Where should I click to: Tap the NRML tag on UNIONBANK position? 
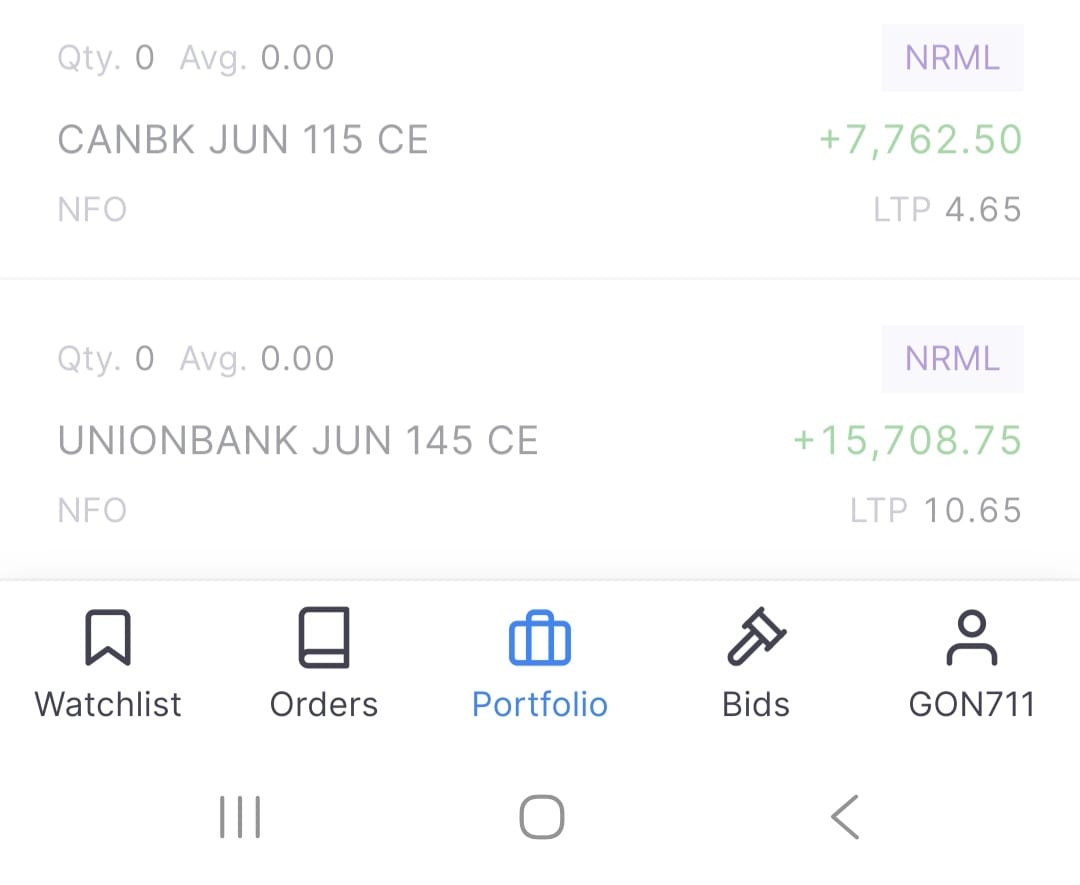(953, 359)
